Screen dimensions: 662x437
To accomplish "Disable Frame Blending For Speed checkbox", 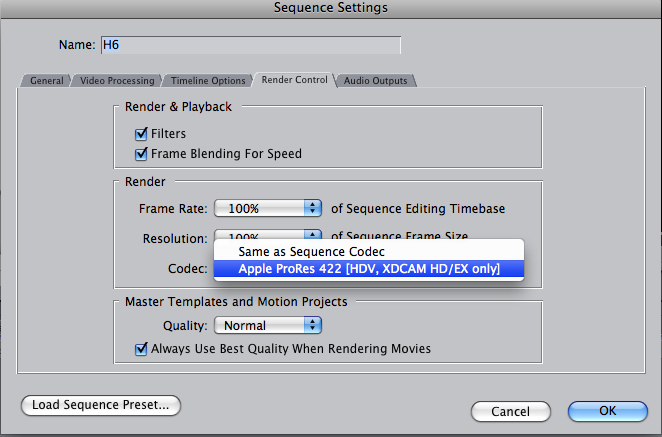I will pos(141,154).
